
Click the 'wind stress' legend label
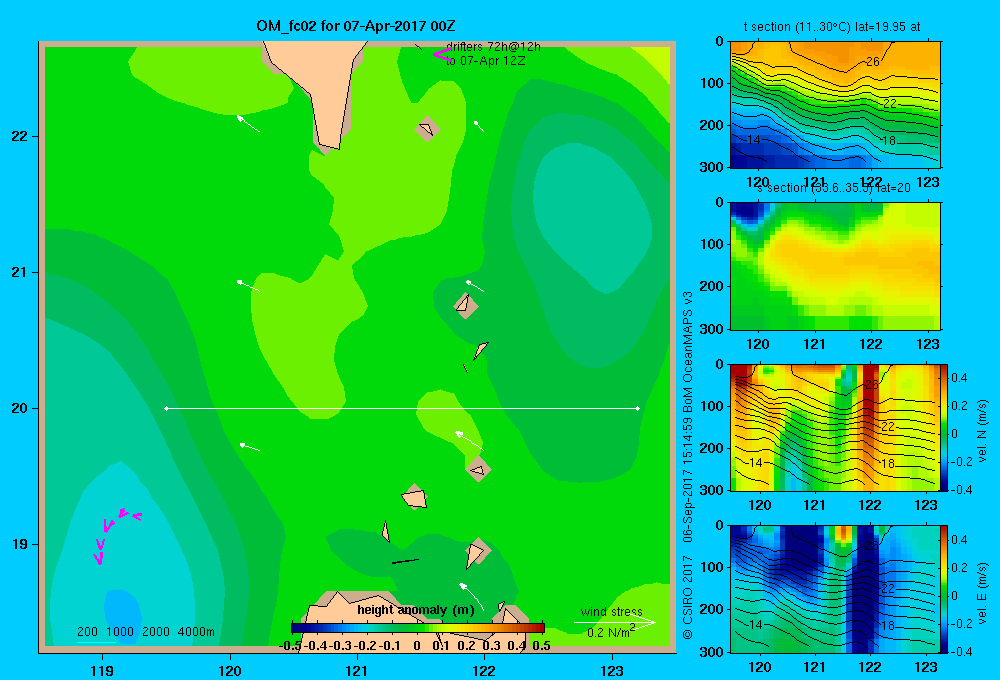click(611, 612)
